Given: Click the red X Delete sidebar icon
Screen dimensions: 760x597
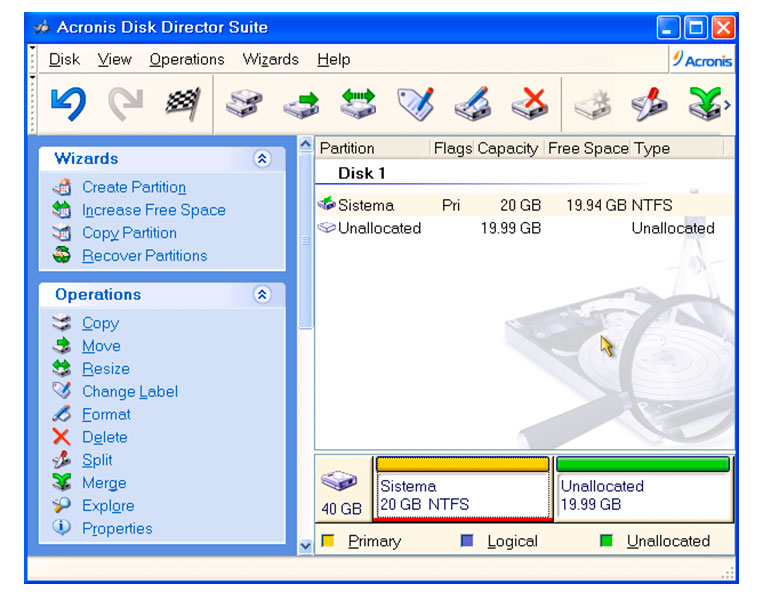Looking at the screenshot, I should (x=62, y=437).
